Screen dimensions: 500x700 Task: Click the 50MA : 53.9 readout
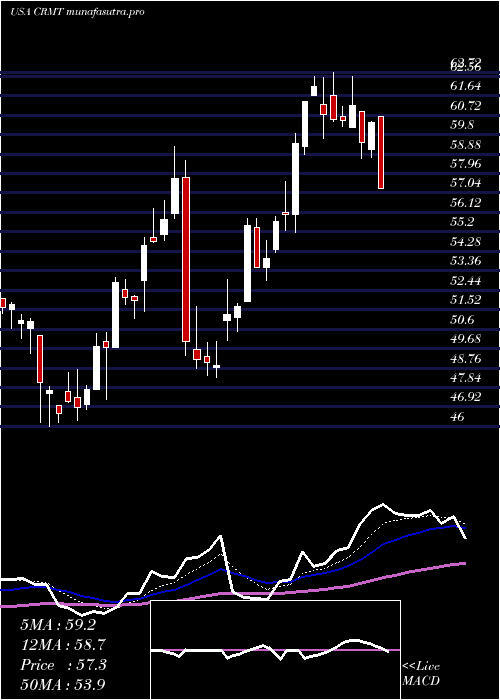pyautogui.click(x=63, y=684)
